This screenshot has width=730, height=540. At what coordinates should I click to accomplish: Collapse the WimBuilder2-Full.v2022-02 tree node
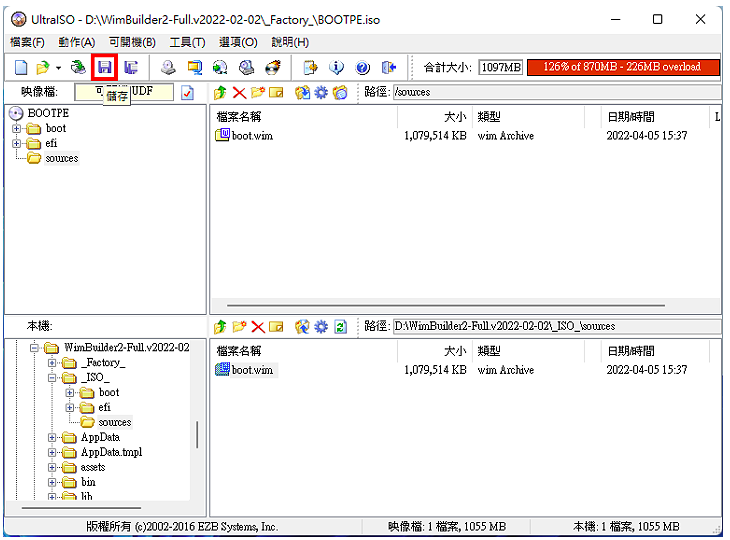pyautogui.click(x=34, y=348)
